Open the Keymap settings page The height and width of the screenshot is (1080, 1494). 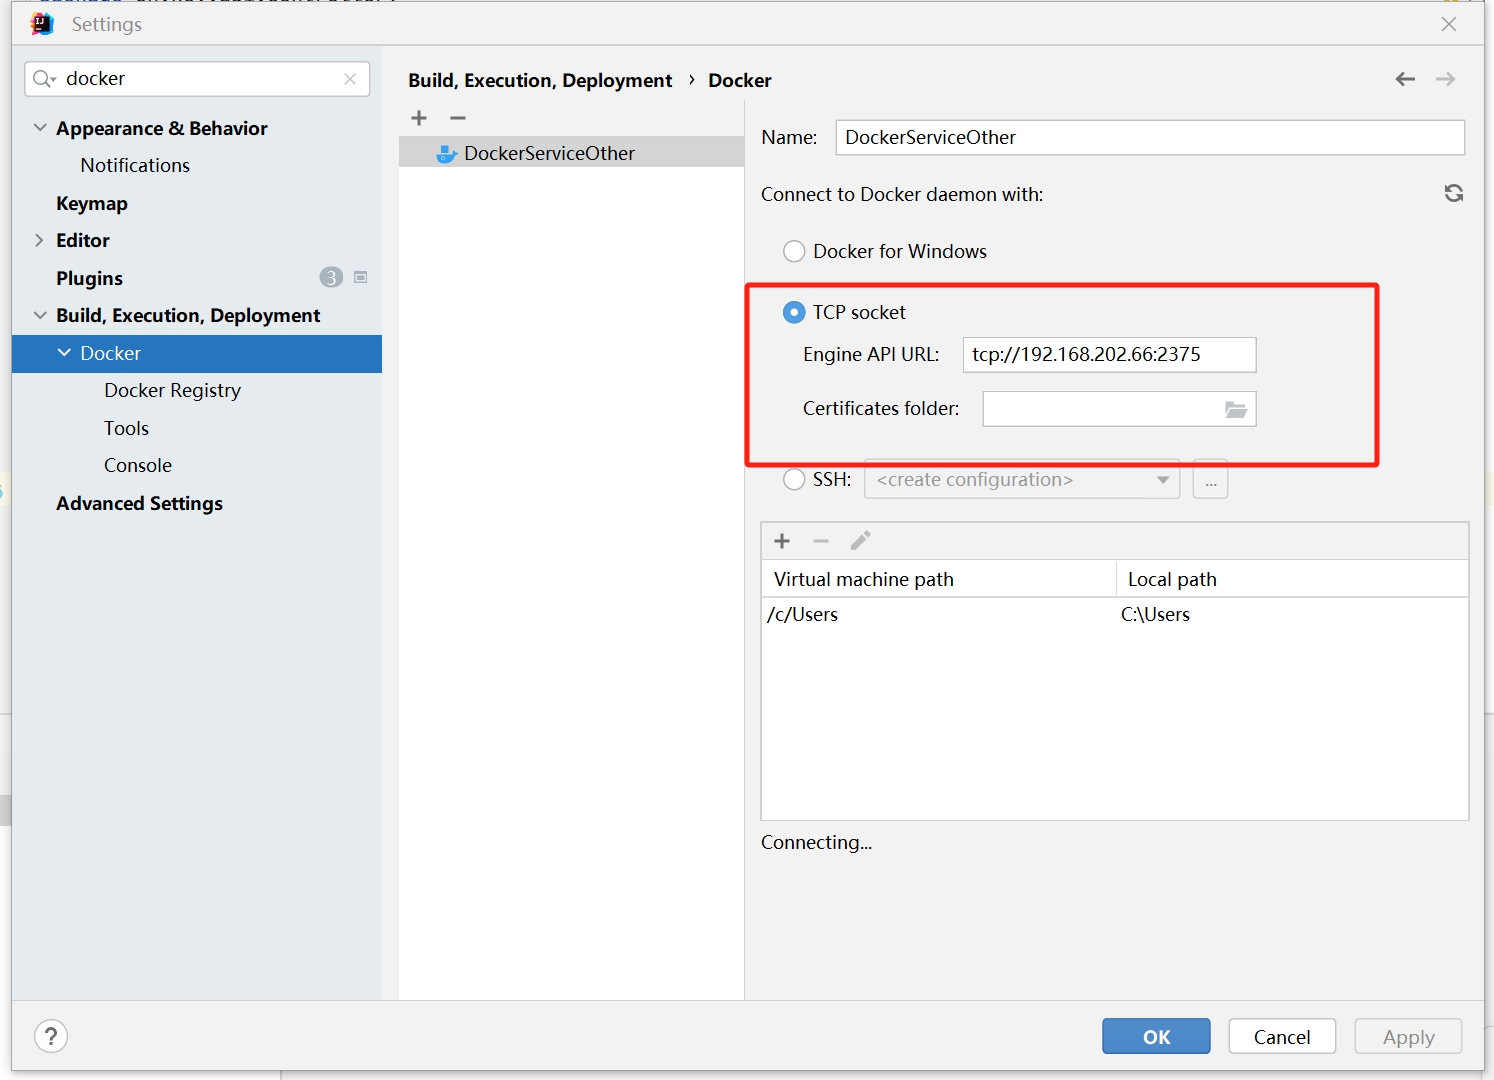click(92, 203)
